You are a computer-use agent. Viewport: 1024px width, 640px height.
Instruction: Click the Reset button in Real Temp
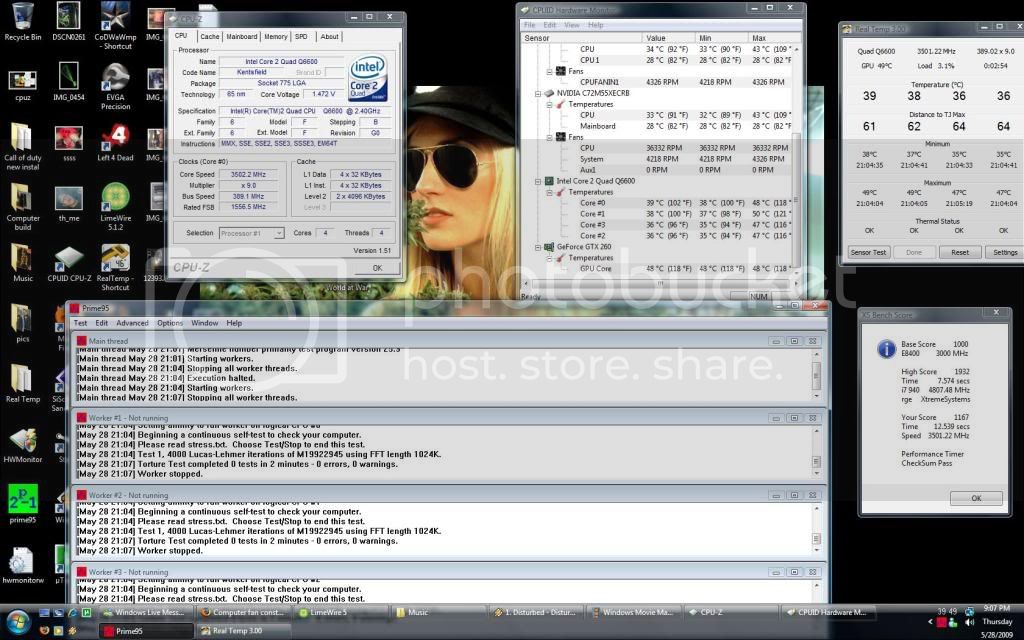pos(960,252)
